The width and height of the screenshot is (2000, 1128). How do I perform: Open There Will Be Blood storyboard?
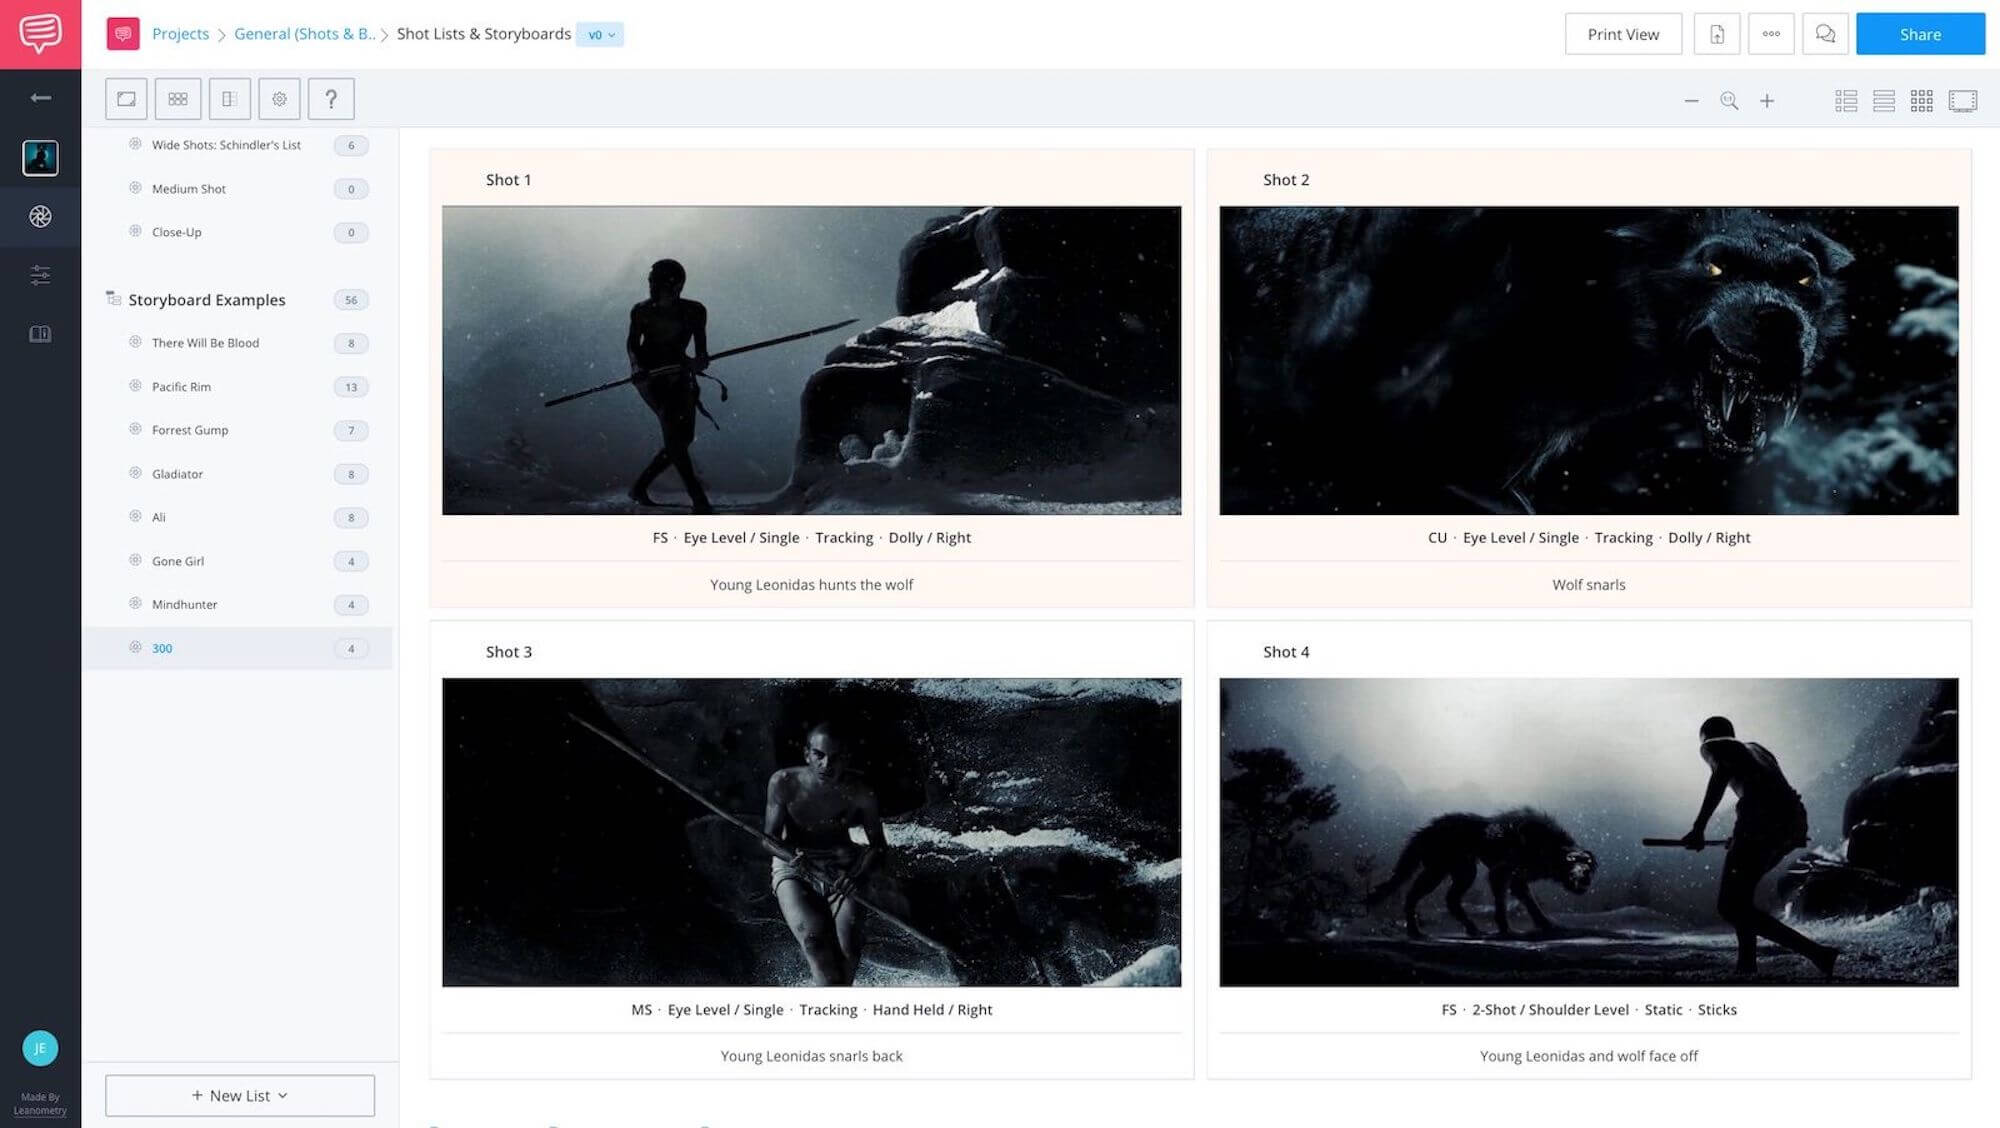click(205, 343)
